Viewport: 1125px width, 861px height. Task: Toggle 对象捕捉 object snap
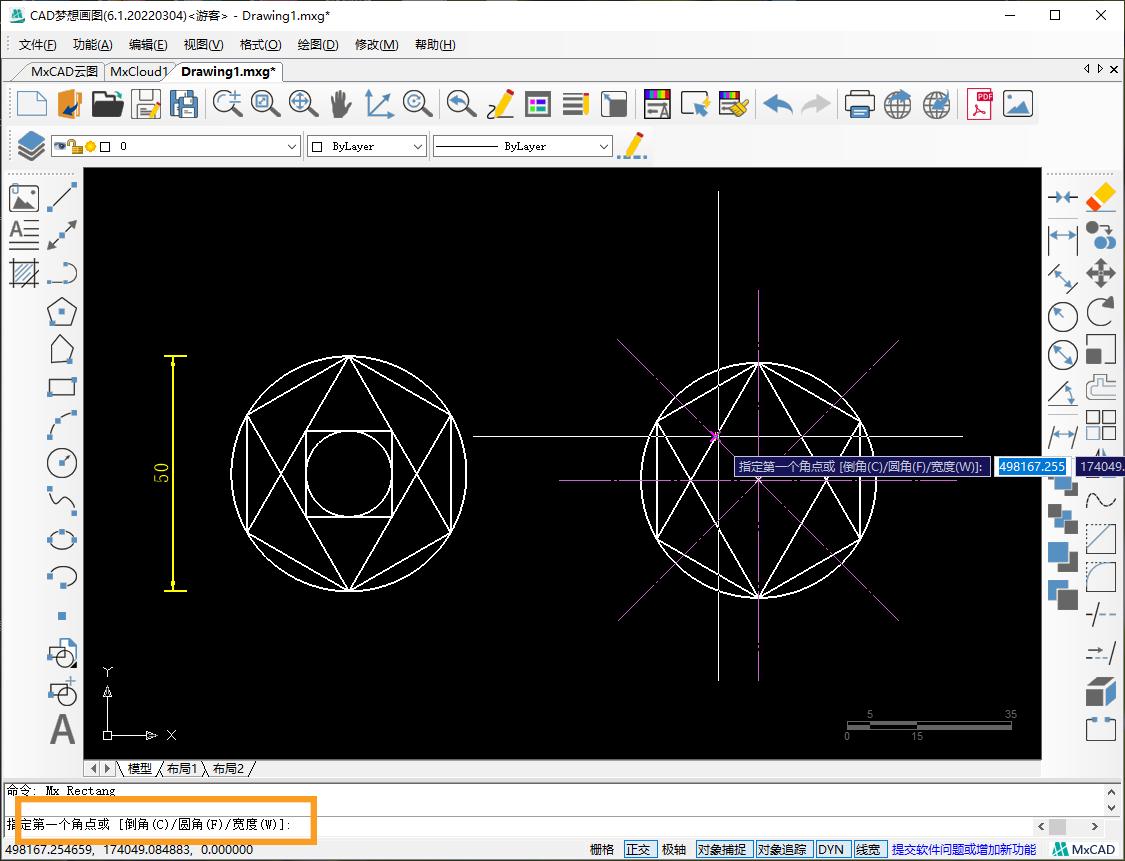722,849
